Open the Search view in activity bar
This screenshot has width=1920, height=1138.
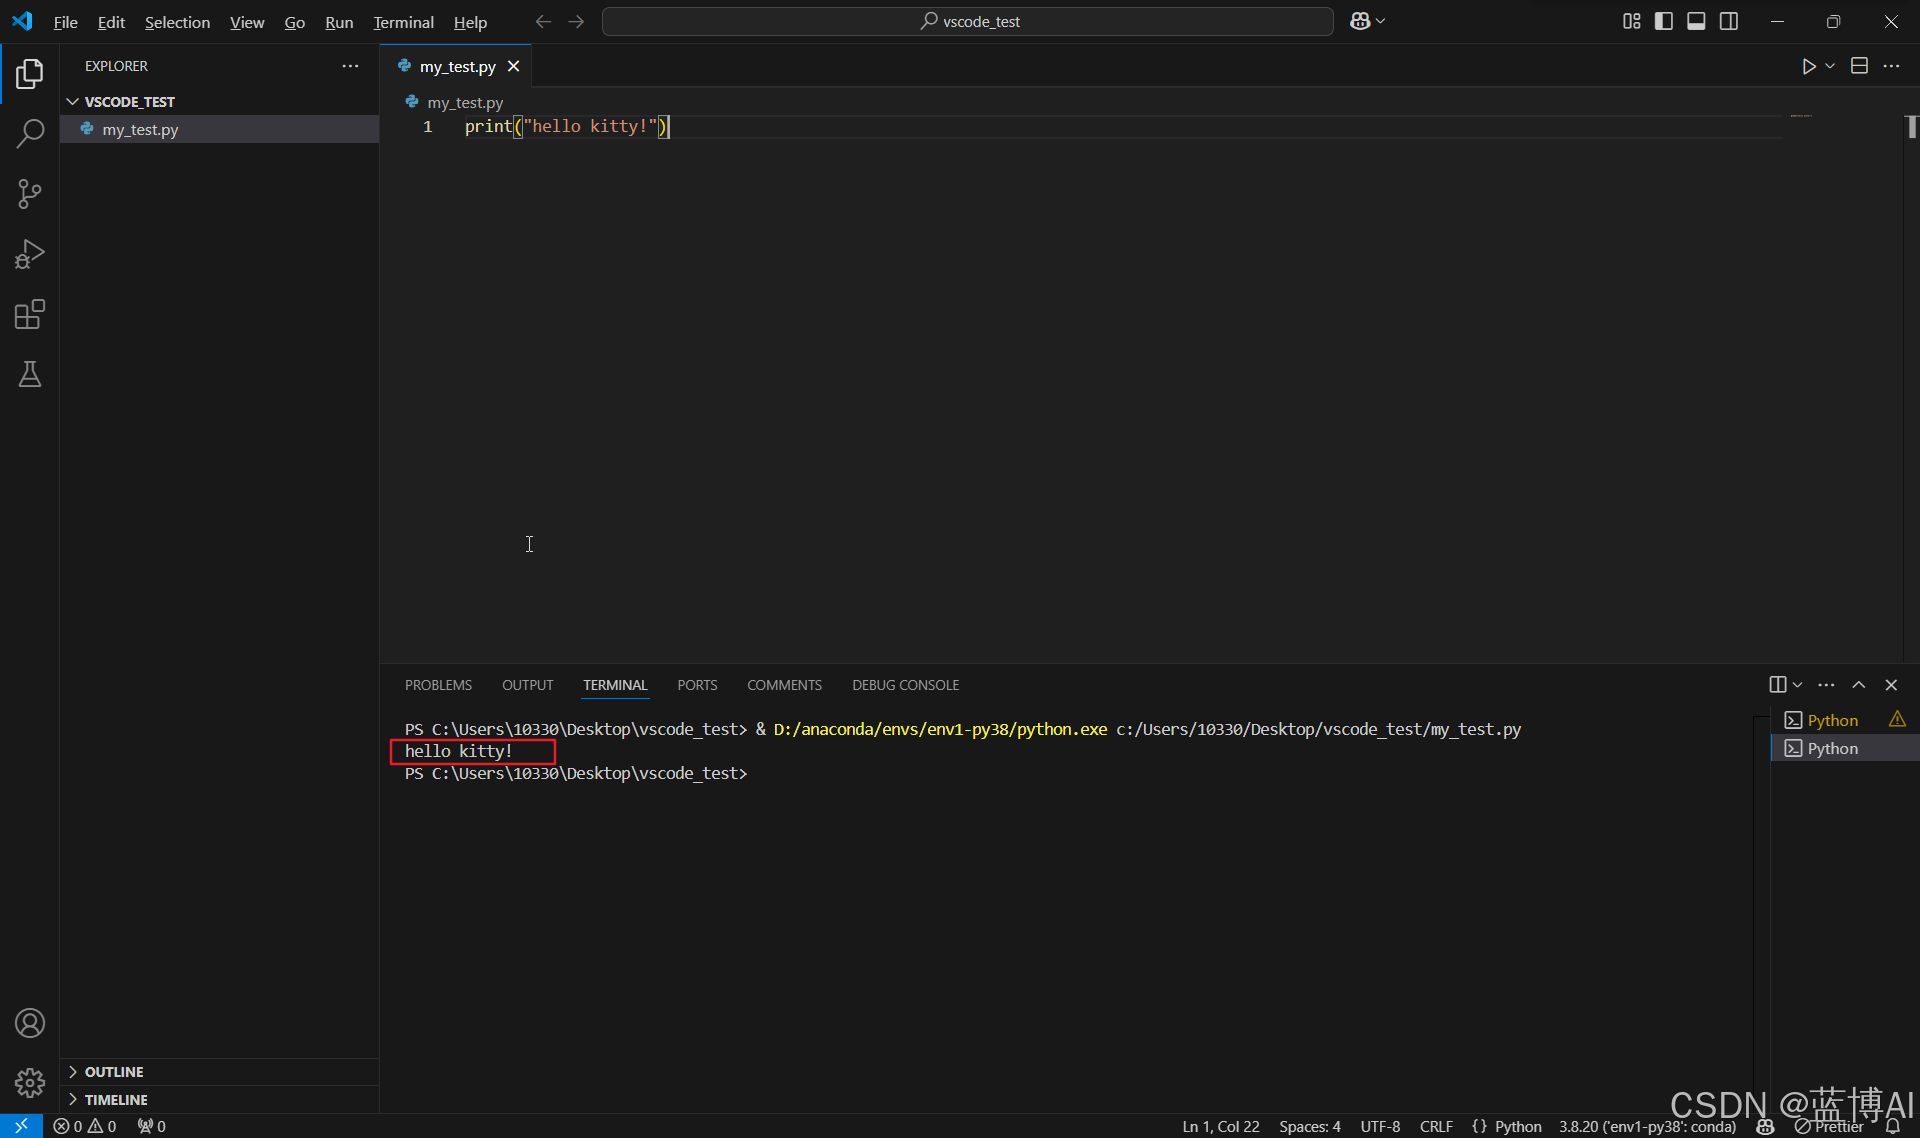click(30, 133)
